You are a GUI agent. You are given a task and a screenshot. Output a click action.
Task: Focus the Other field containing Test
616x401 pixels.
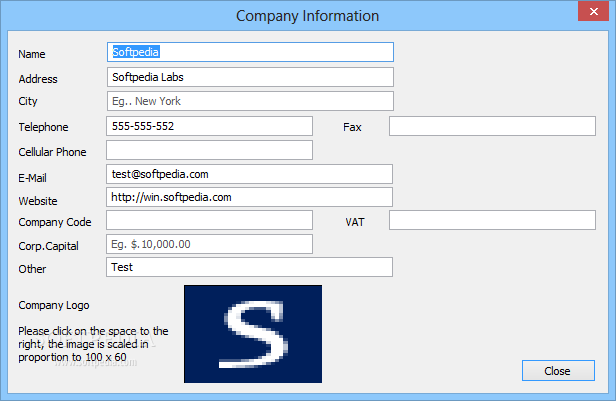[x=249, y=267]
